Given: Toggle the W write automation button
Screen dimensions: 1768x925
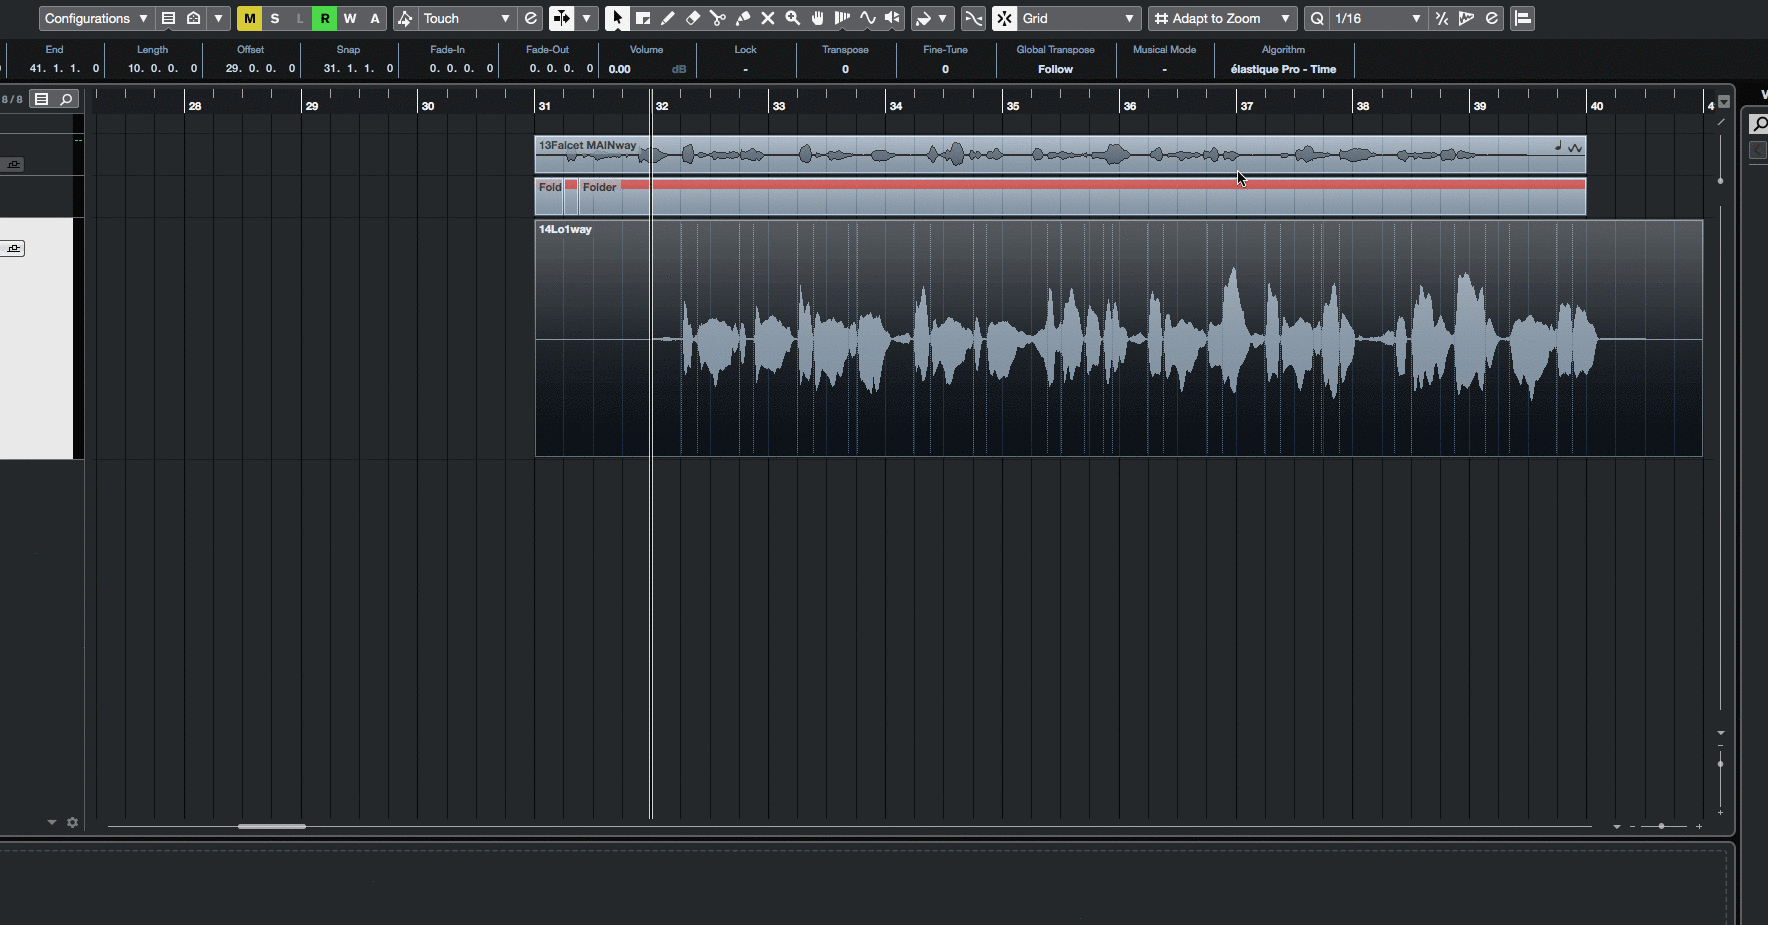Looking at the screenshot, I should point(350,18).
